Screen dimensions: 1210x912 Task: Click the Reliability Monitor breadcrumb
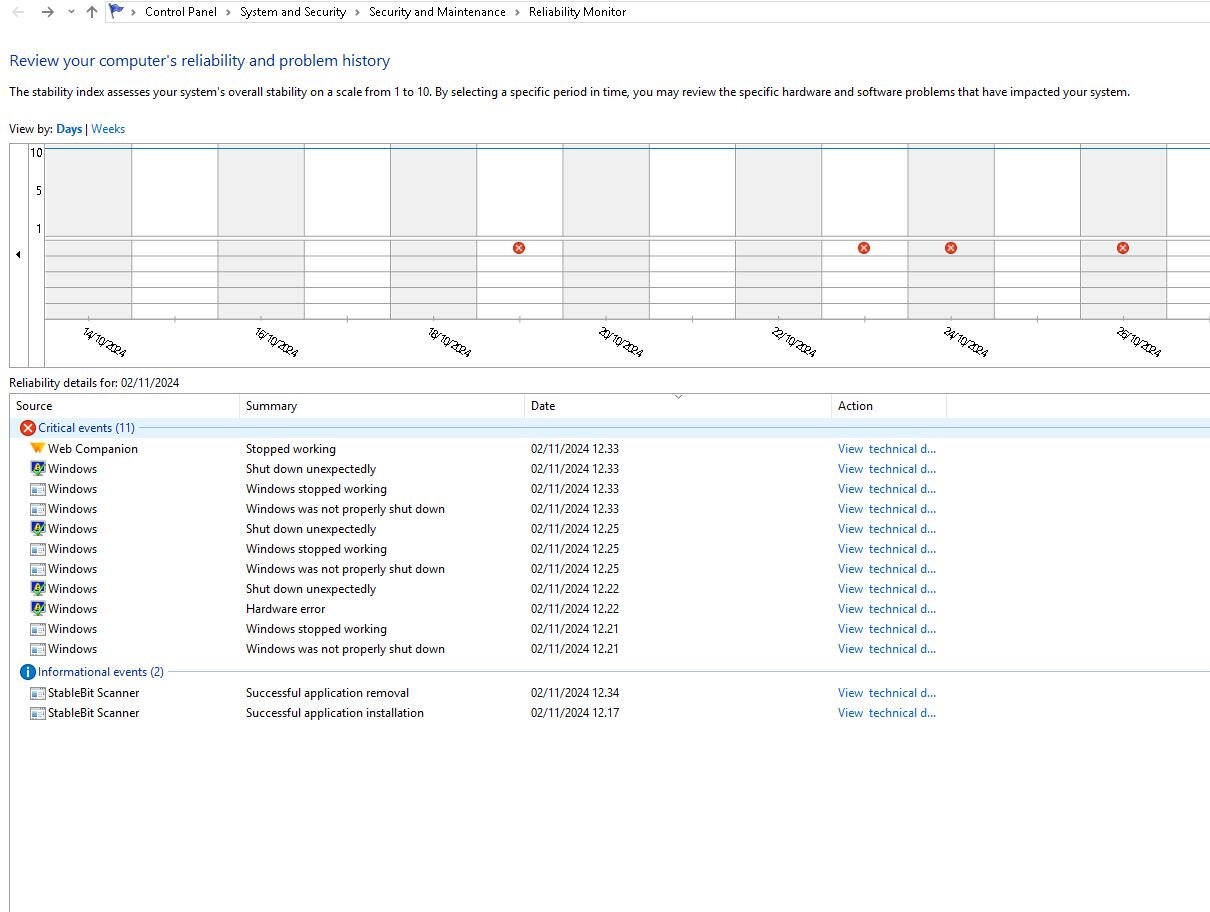coord(578,12)
